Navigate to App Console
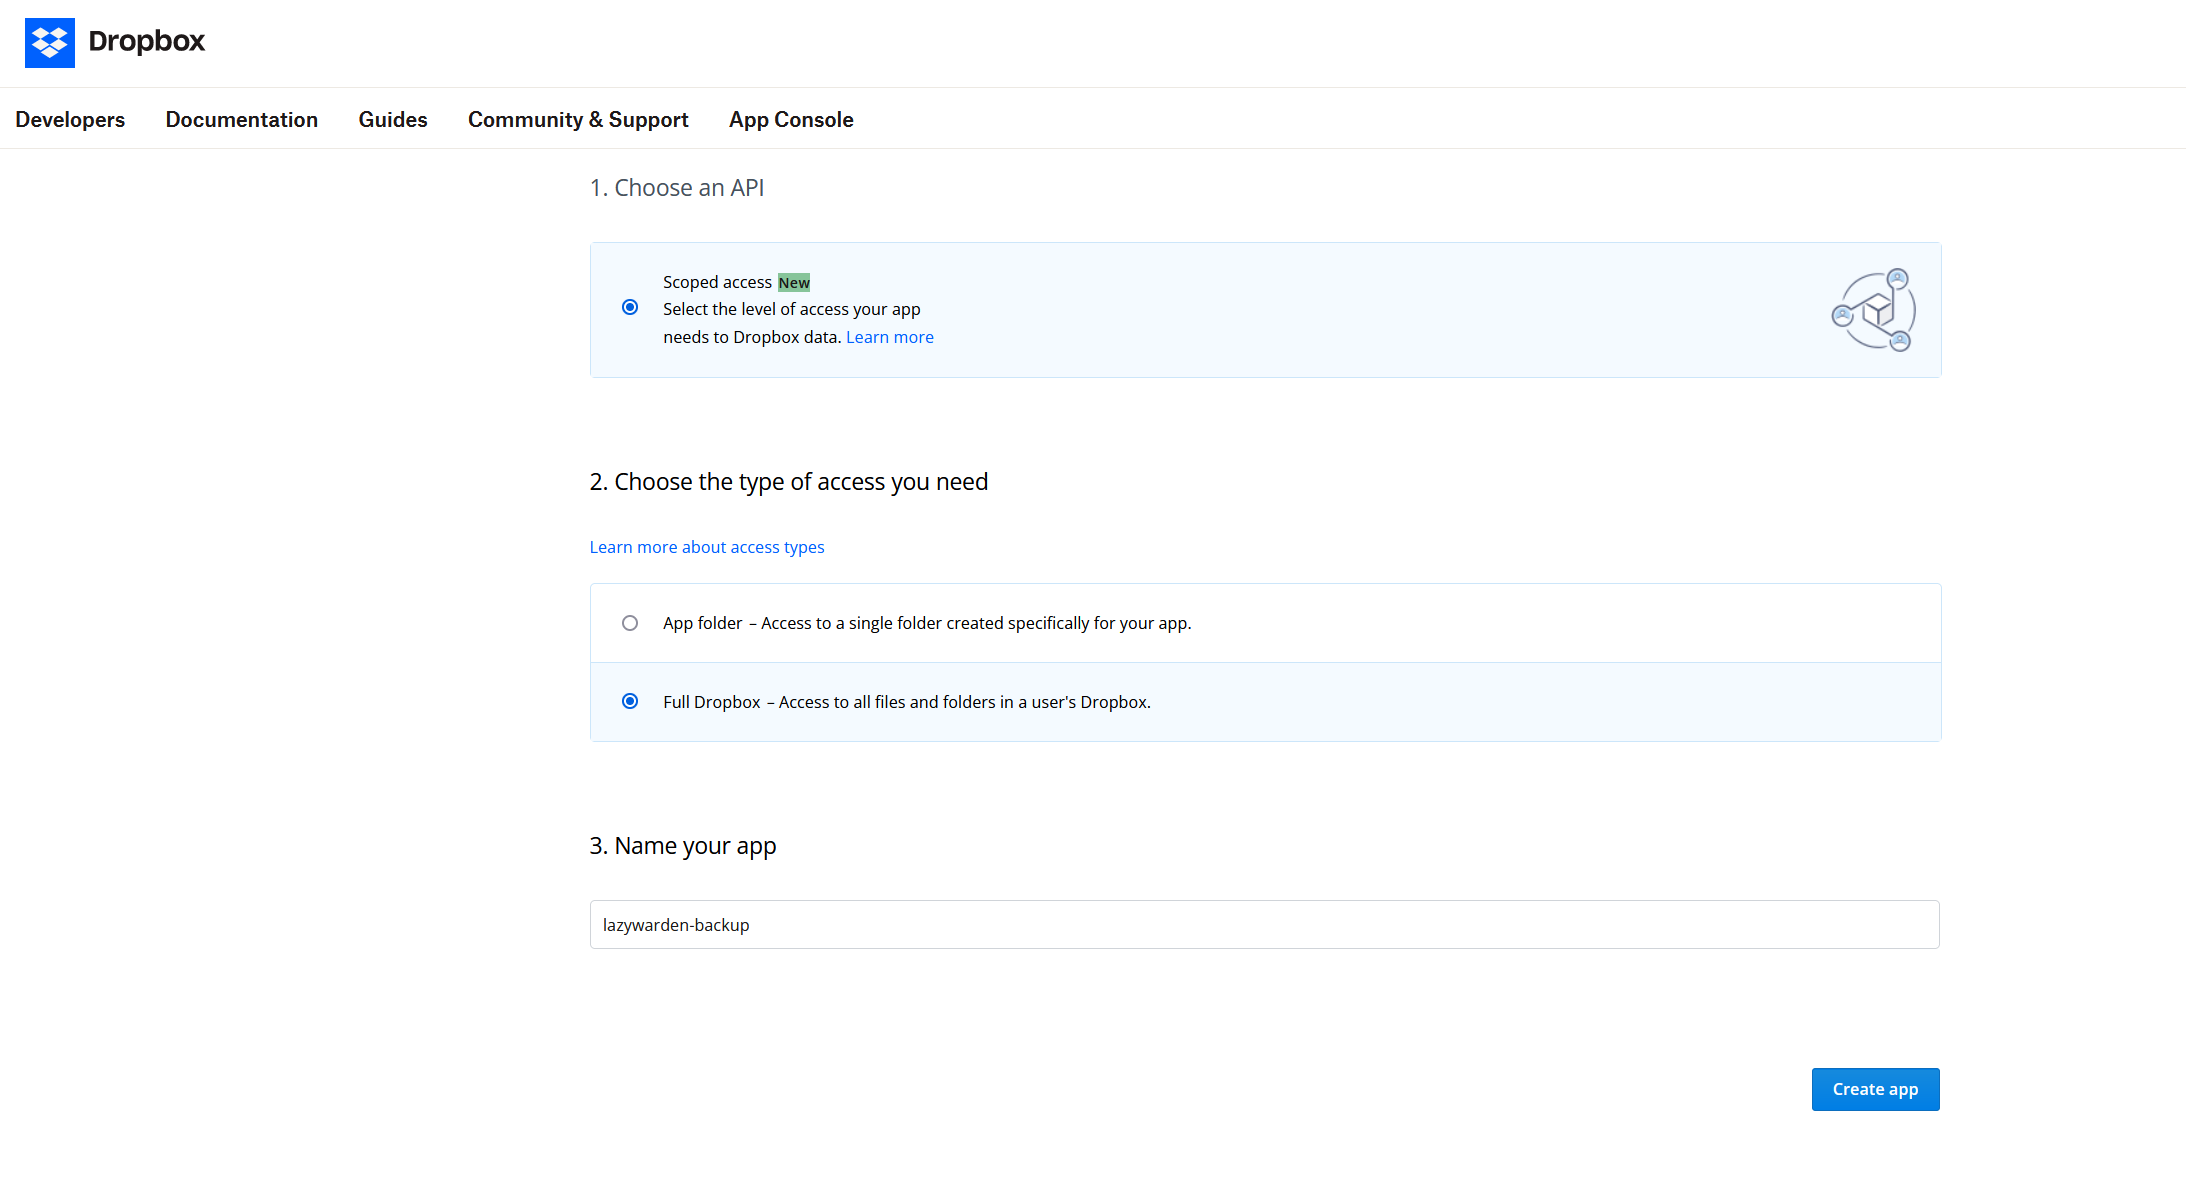The image size is (2186, 1185). [790, 119]
